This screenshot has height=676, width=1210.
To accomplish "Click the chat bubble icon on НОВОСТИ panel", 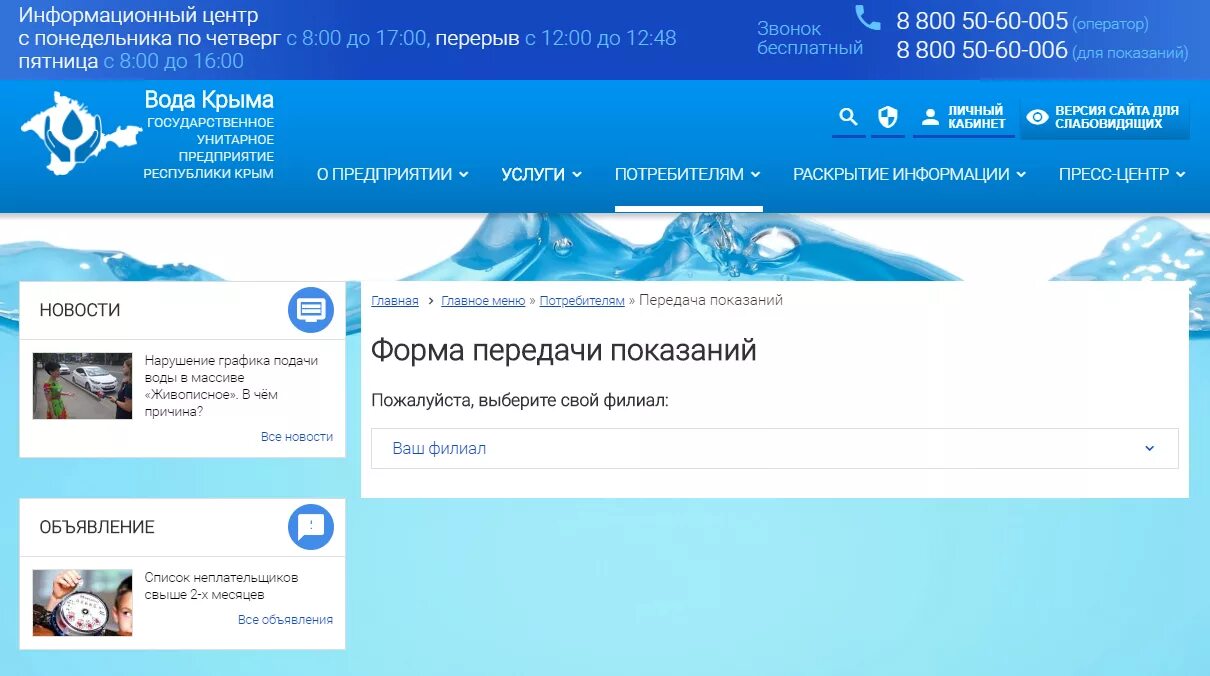I will point(310,310).
